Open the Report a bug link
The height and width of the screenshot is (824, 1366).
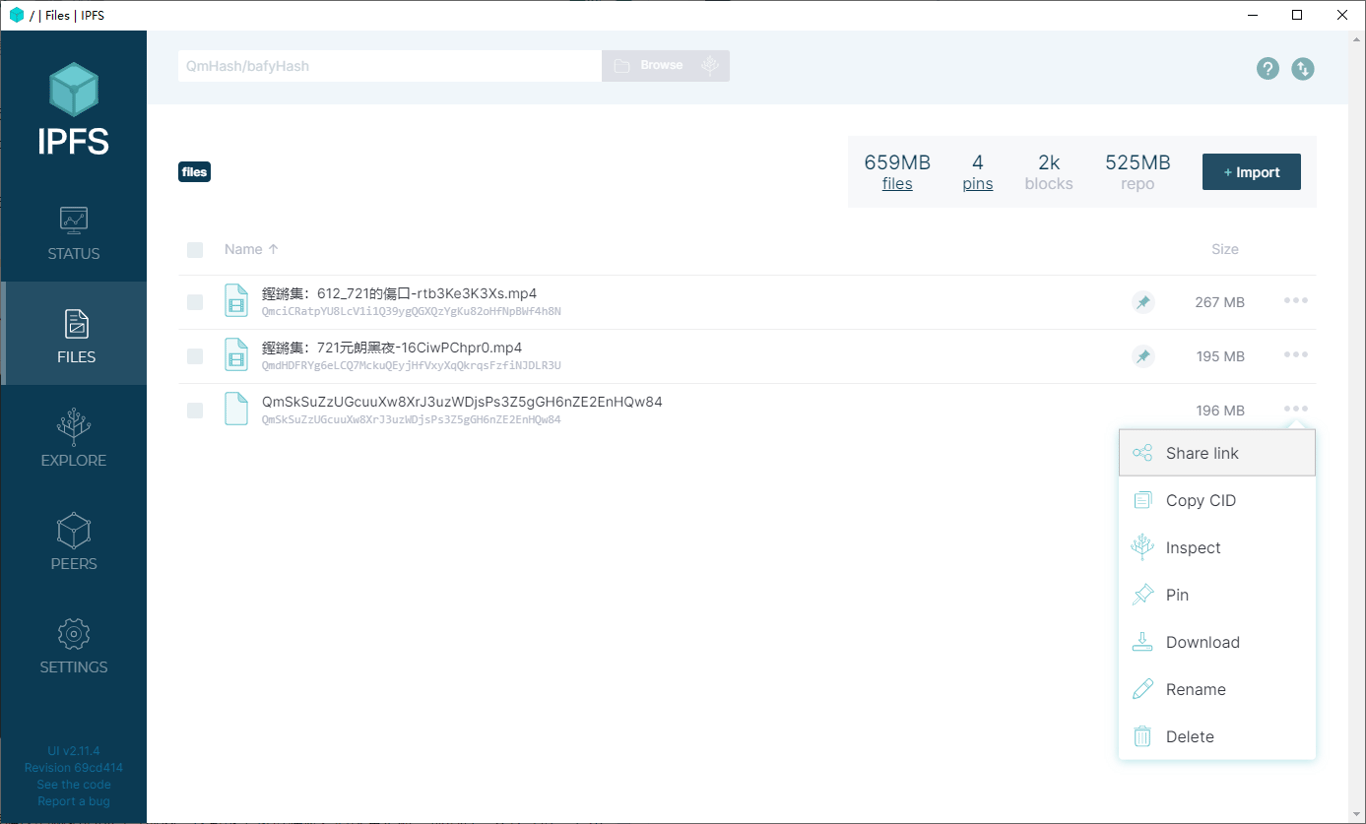73,802
